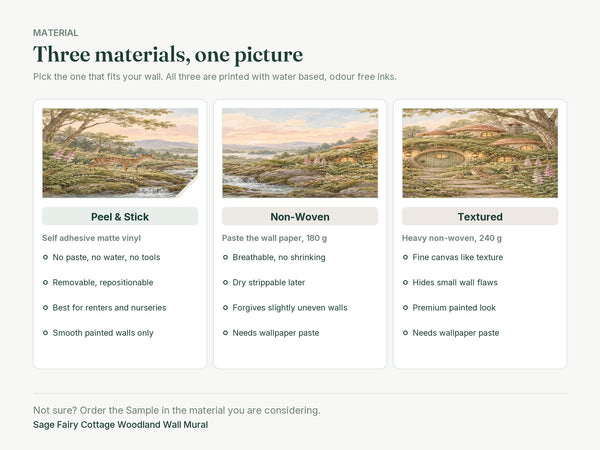Select the Non-Woven material label

pyautogui.click(x=300, y=217)
